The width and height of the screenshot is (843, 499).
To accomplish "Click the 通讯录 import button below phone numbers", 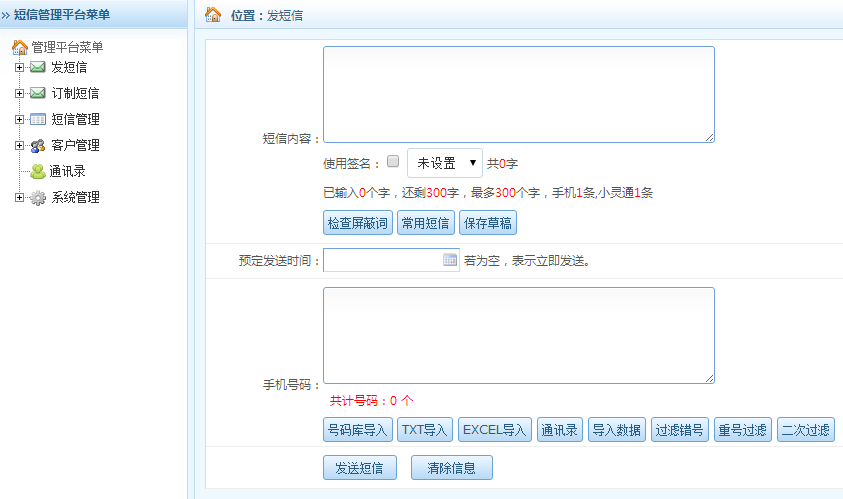I will tap(560, 430).
